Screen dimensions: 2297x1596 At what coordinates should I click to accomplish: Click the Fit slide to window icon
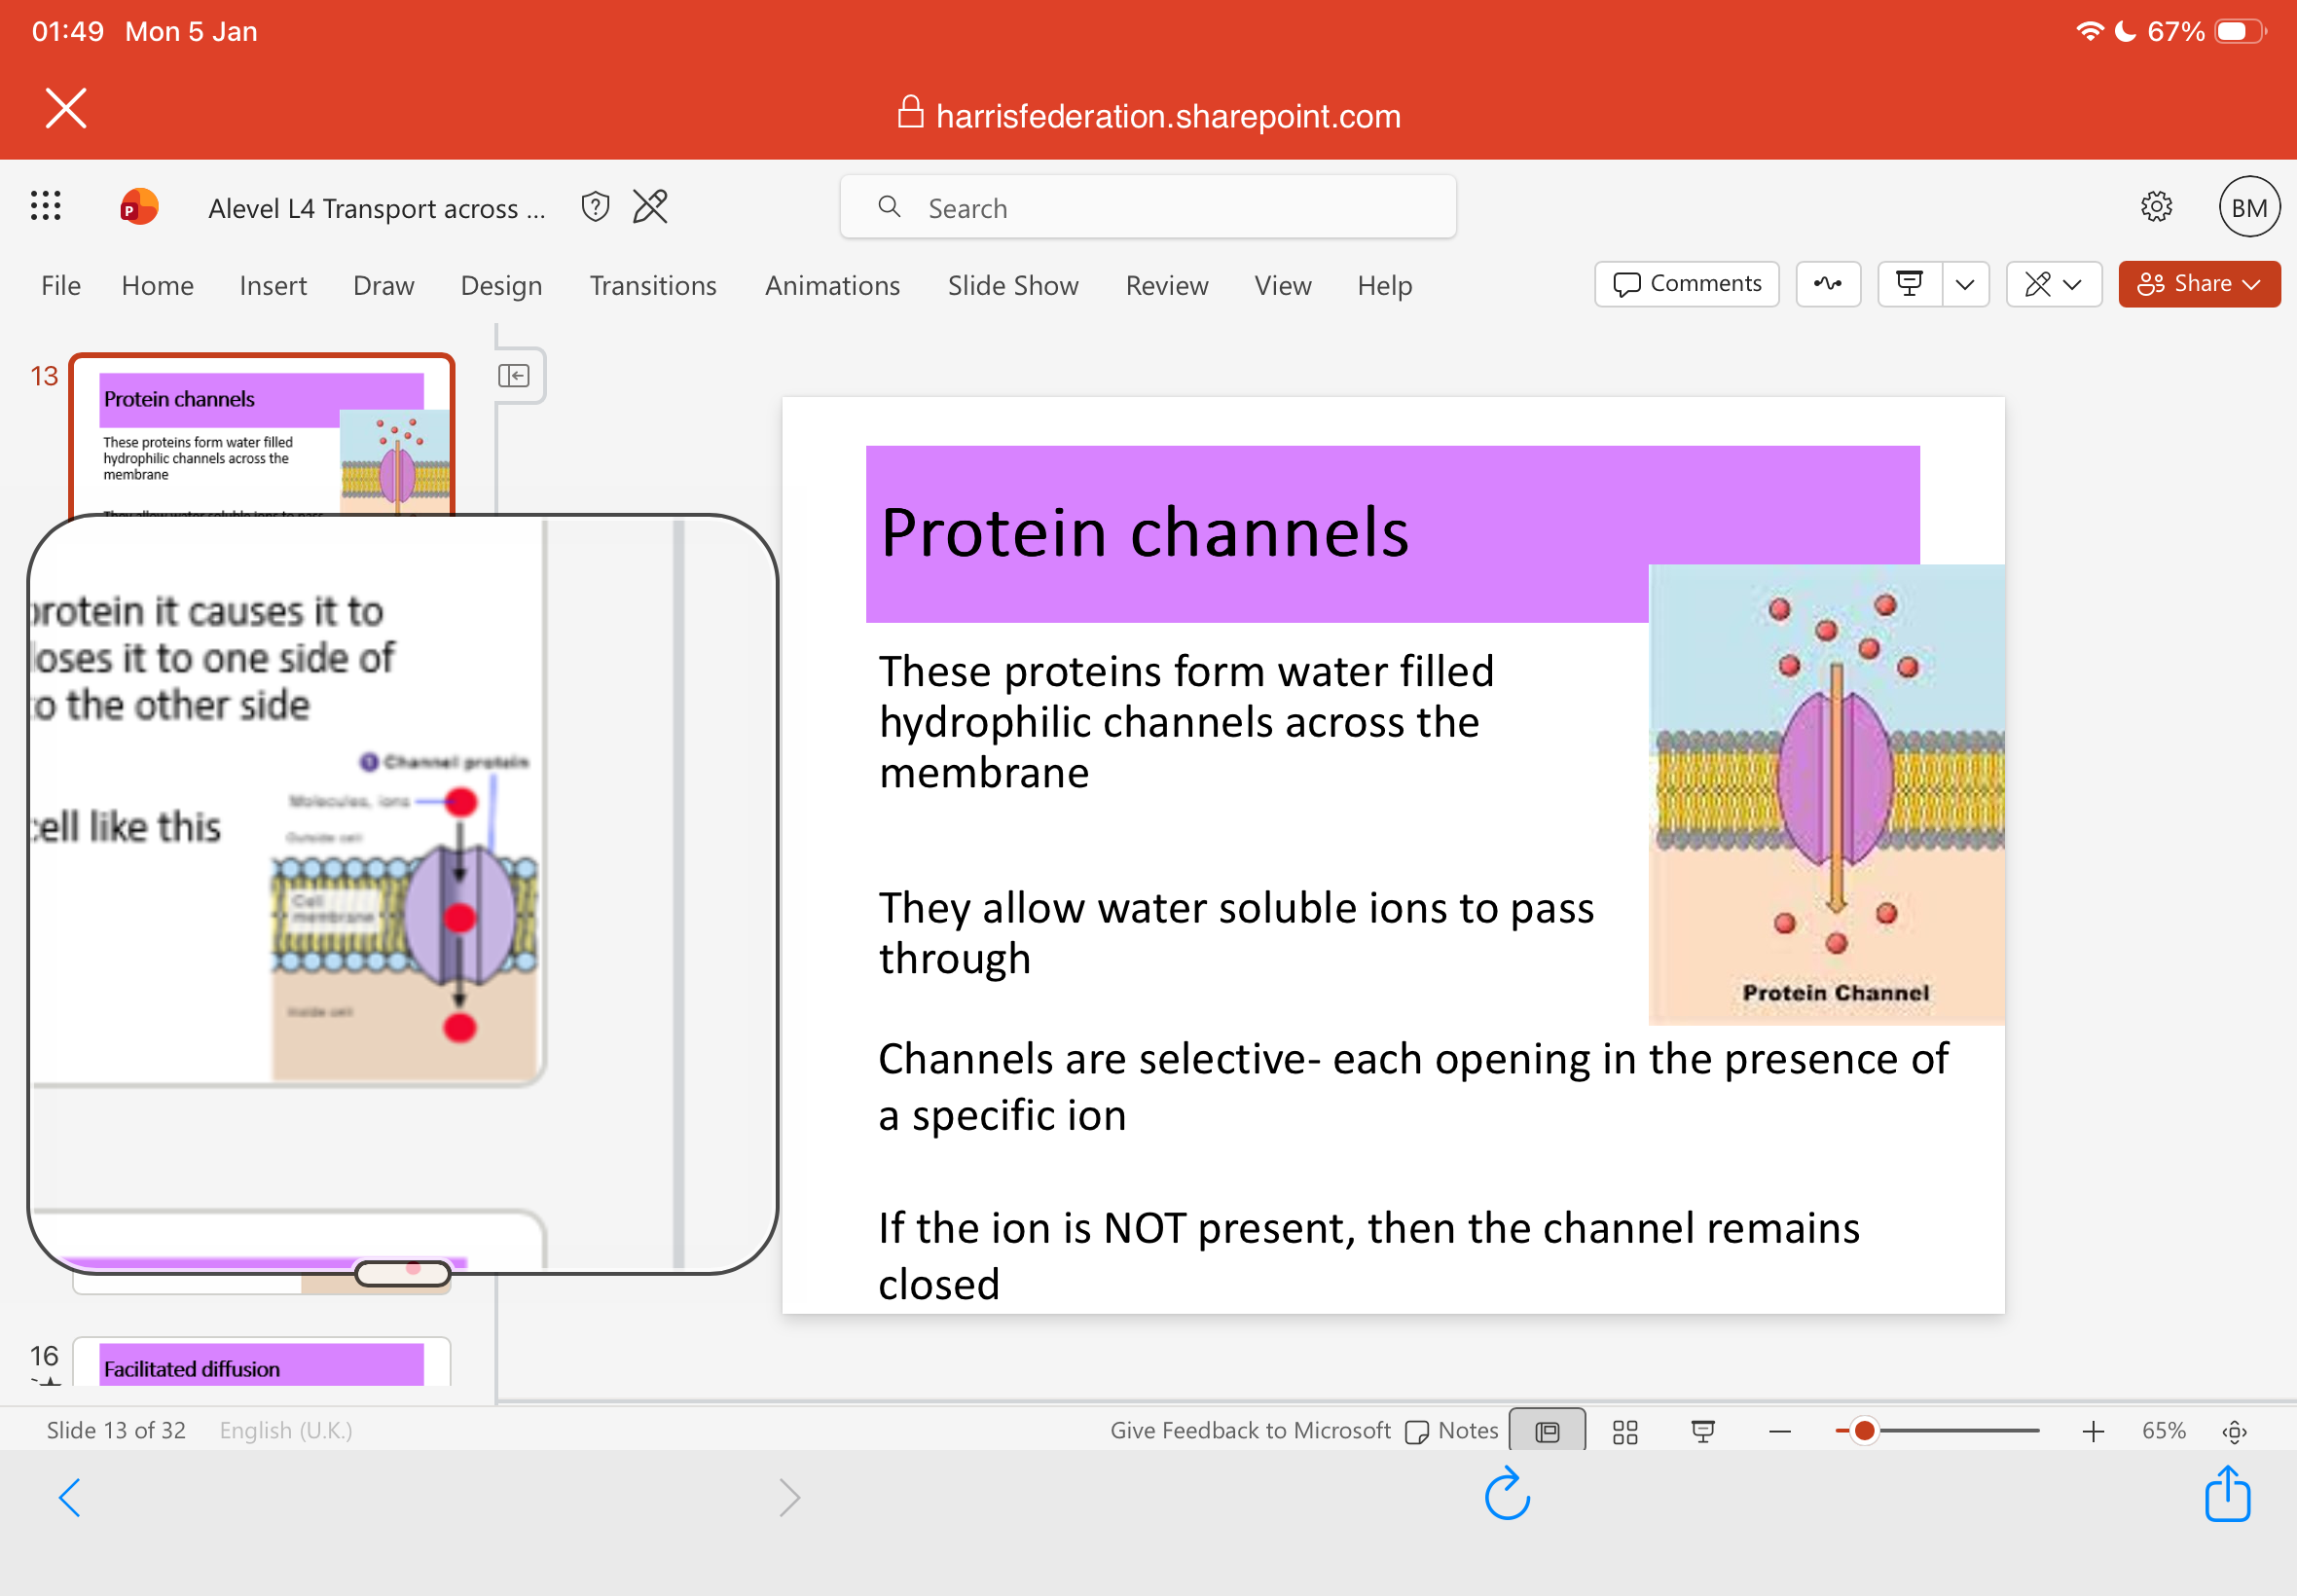click(2235, 1430)
